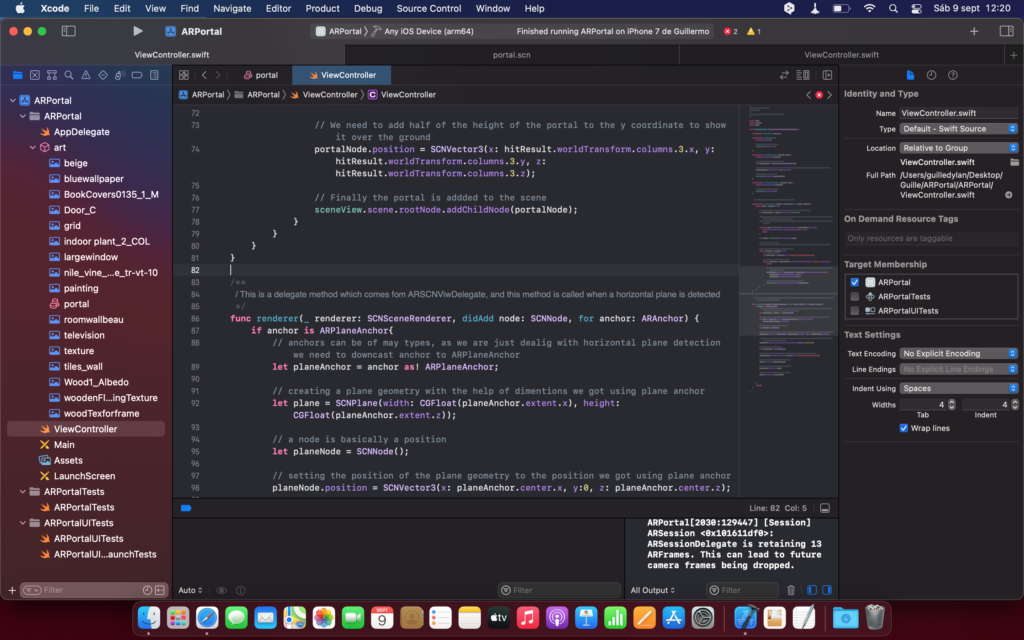This screenshot has height=640, width=1024.
Task: Clear the console with trash button
Action: point(790,590)
